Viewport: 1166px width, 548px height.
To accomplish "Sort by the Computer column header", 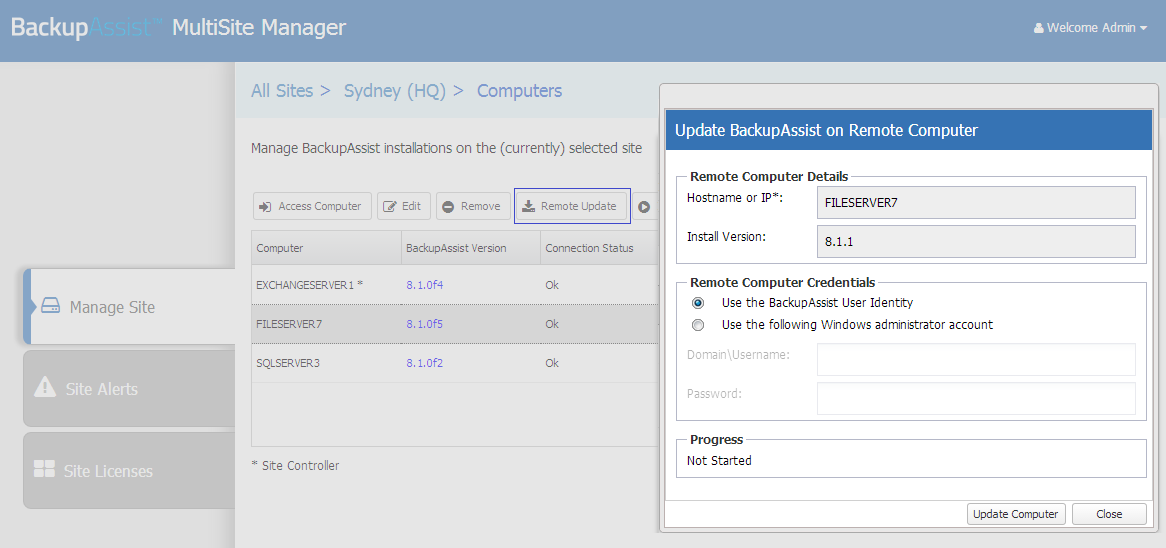I will point(326,248).
